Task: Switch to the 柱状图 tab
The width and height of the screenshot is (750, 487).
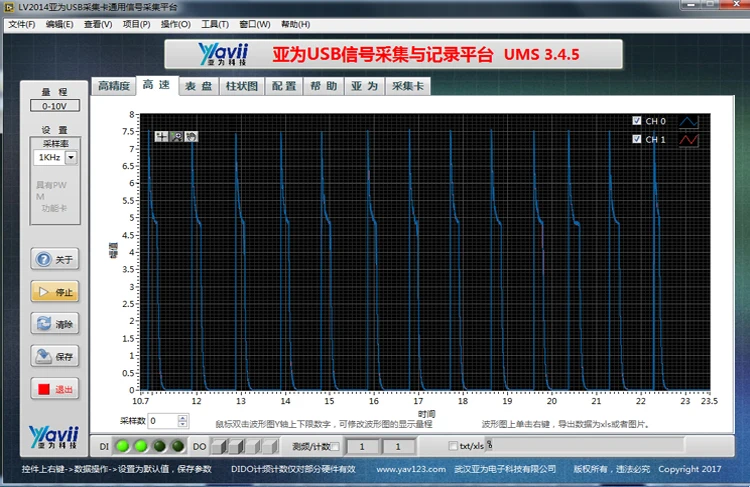Action: (242, 86)
